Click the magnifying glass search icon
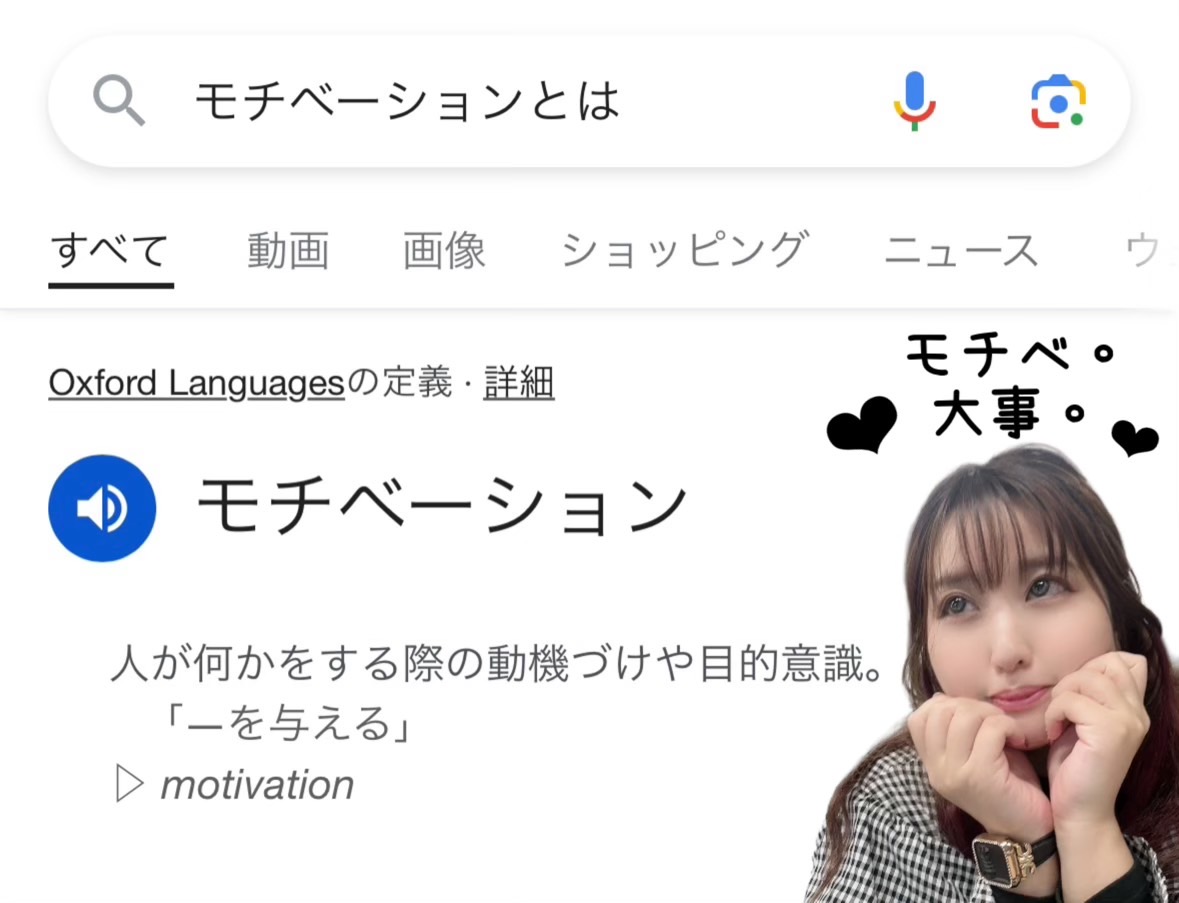 [119, 100]
